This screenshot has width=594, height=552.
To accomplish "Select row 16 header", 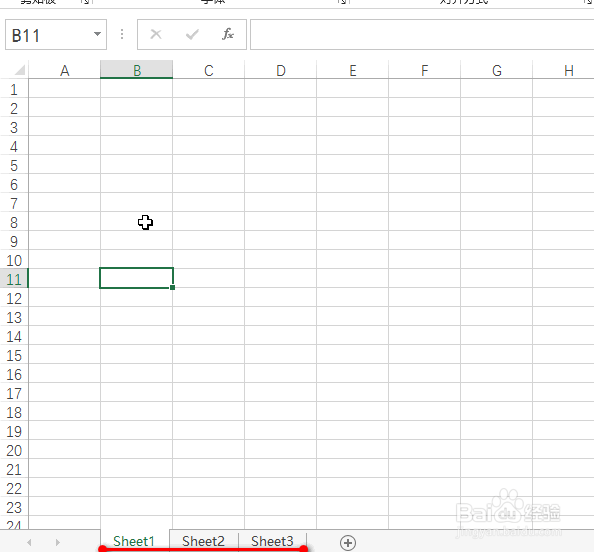I will (x=14, y=374).
